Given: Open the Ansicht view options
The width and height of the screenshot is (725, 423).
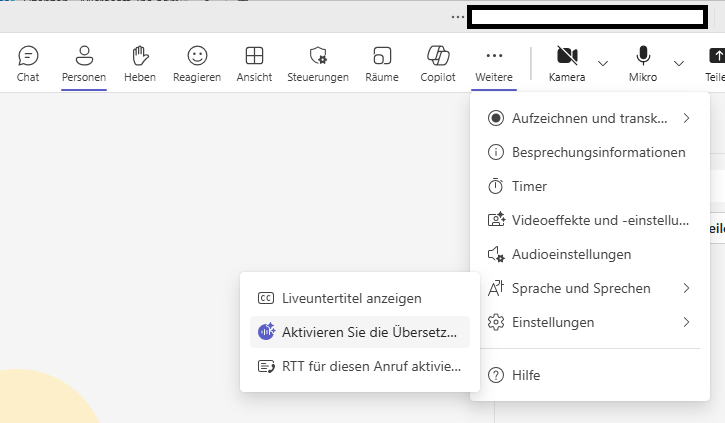Looking at the screenshot, I should click(x=254, y=64).
